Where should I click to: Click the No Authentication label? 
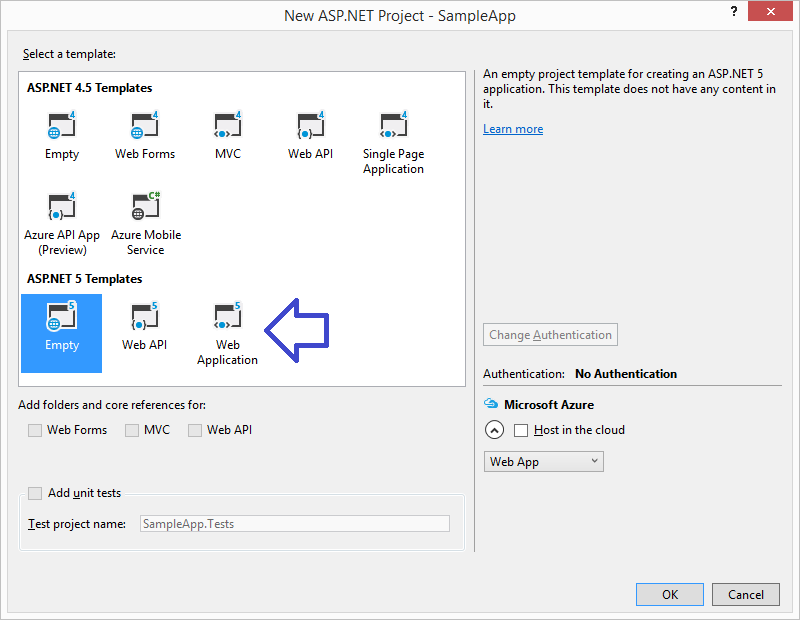coord(626,374)
